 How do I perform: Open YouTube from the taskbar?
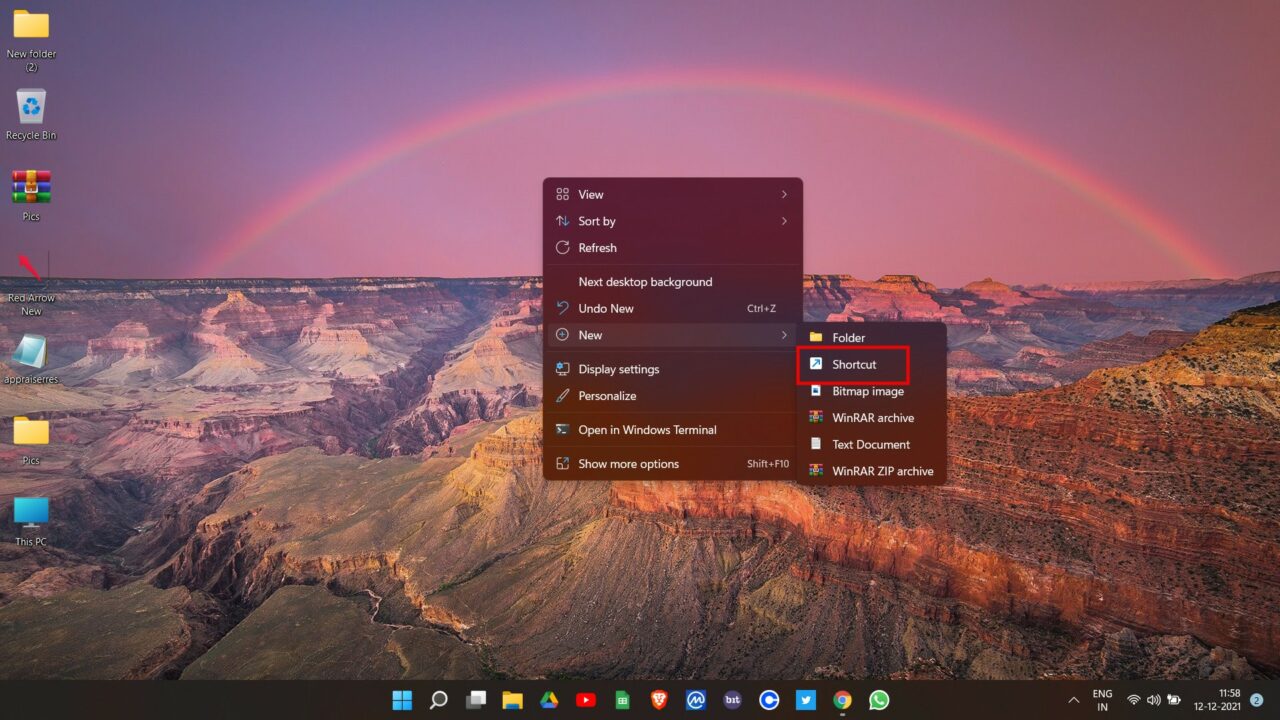coord(586,700)
